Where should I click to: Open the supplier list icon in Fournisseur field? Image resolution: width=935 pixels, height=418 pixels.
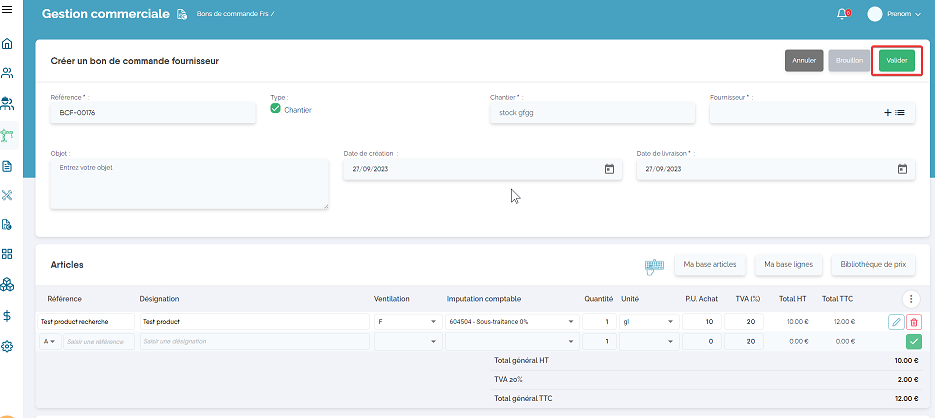900,113
